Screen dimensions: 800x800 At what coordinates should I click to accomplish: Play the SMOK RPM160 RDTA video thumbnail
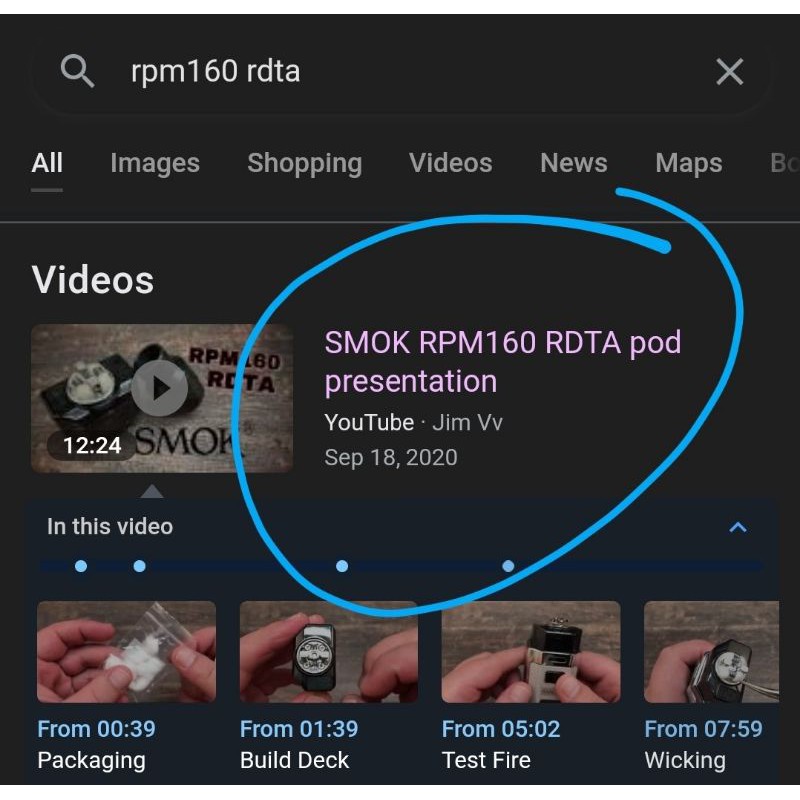click(x=162, y=398)
